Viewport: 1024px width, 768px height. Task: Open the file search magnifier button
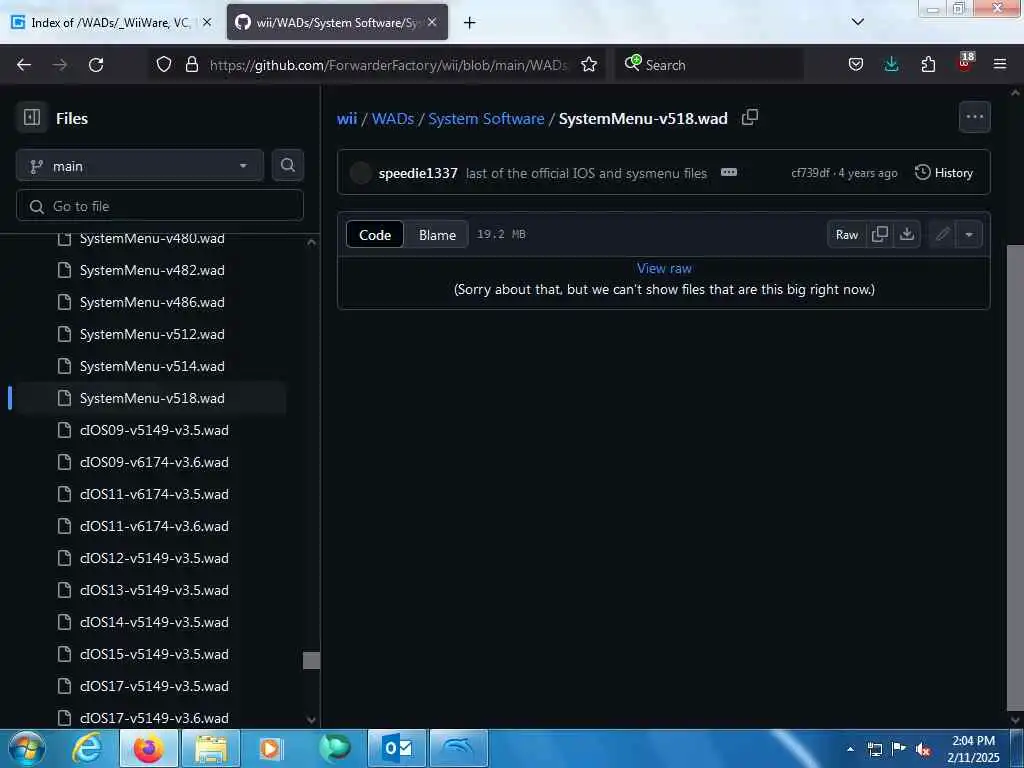click(x=288, y=165)
